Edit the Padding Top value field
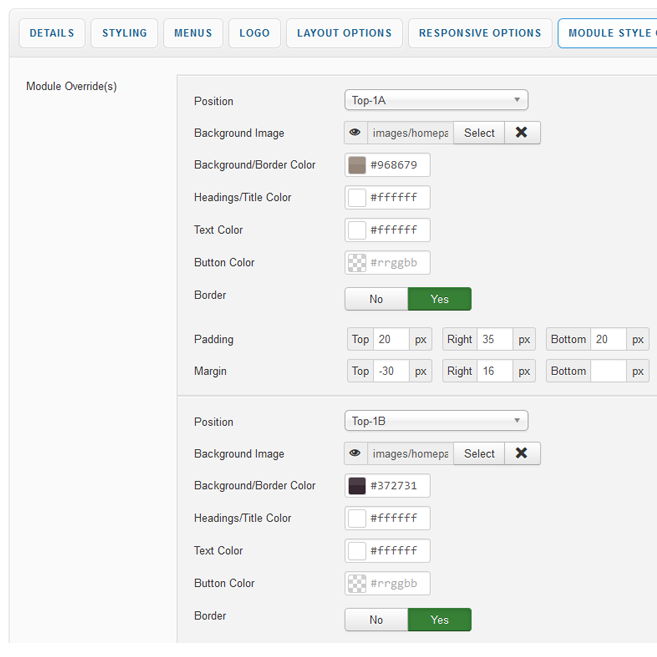 click(391, 339)
